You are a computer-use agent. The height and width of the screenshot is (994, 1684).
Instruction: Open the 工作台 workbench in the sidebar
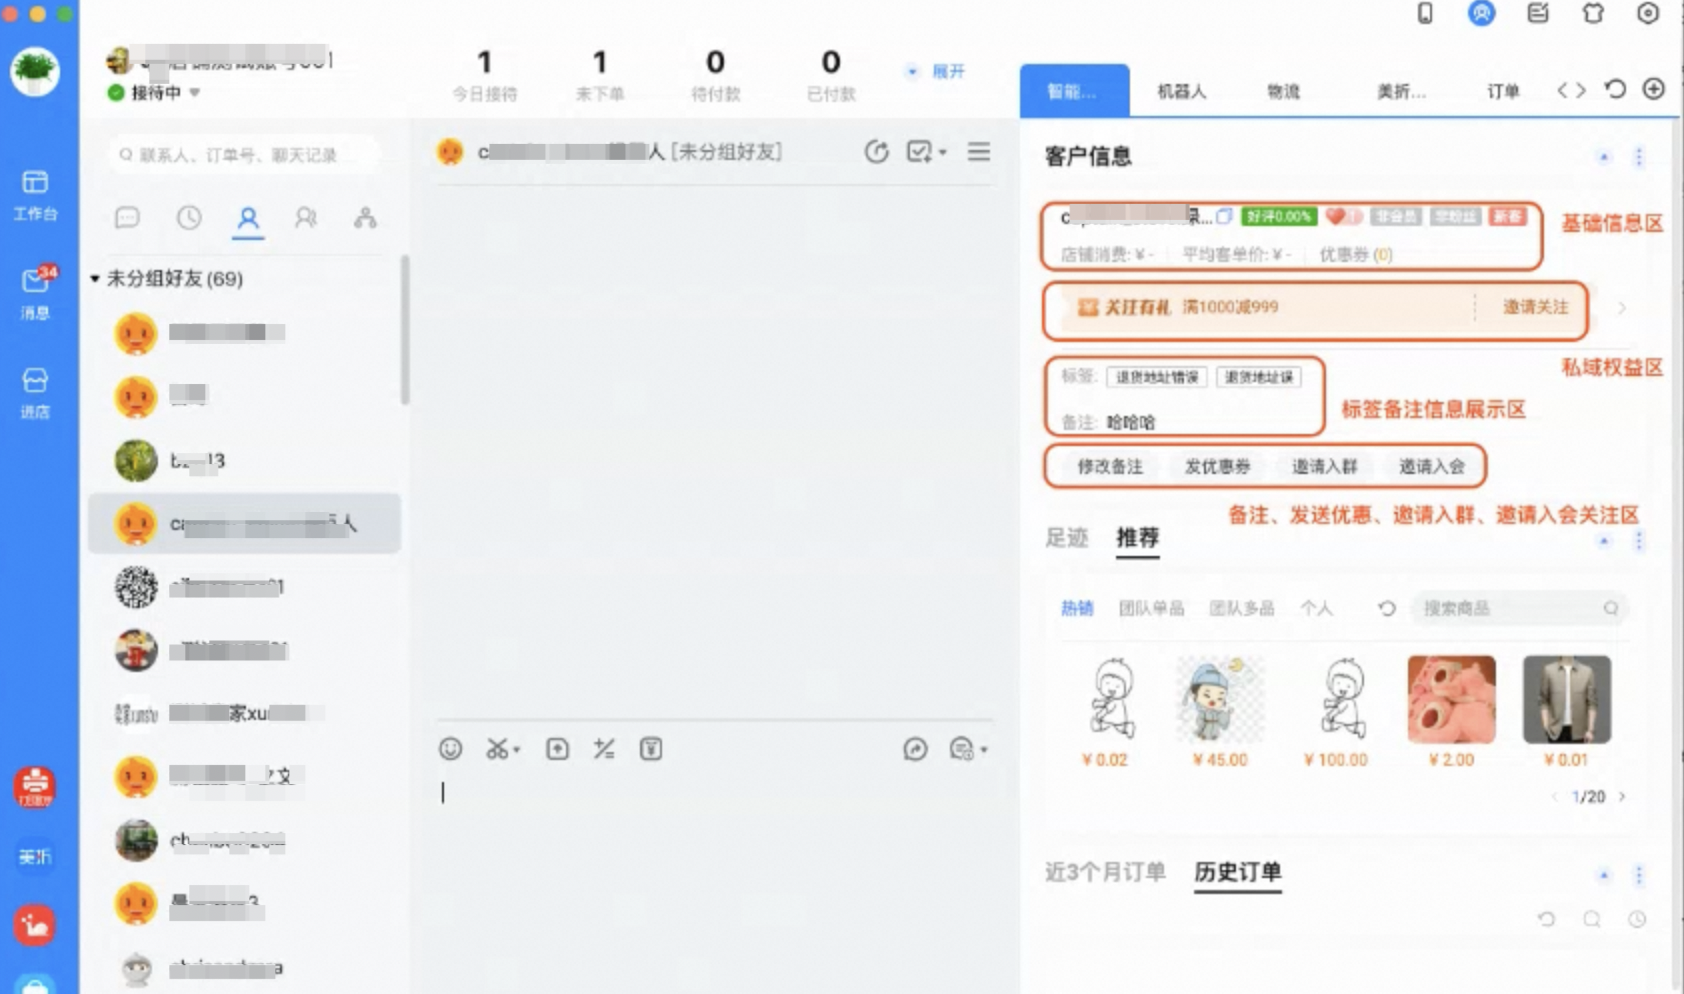[35, 194]
